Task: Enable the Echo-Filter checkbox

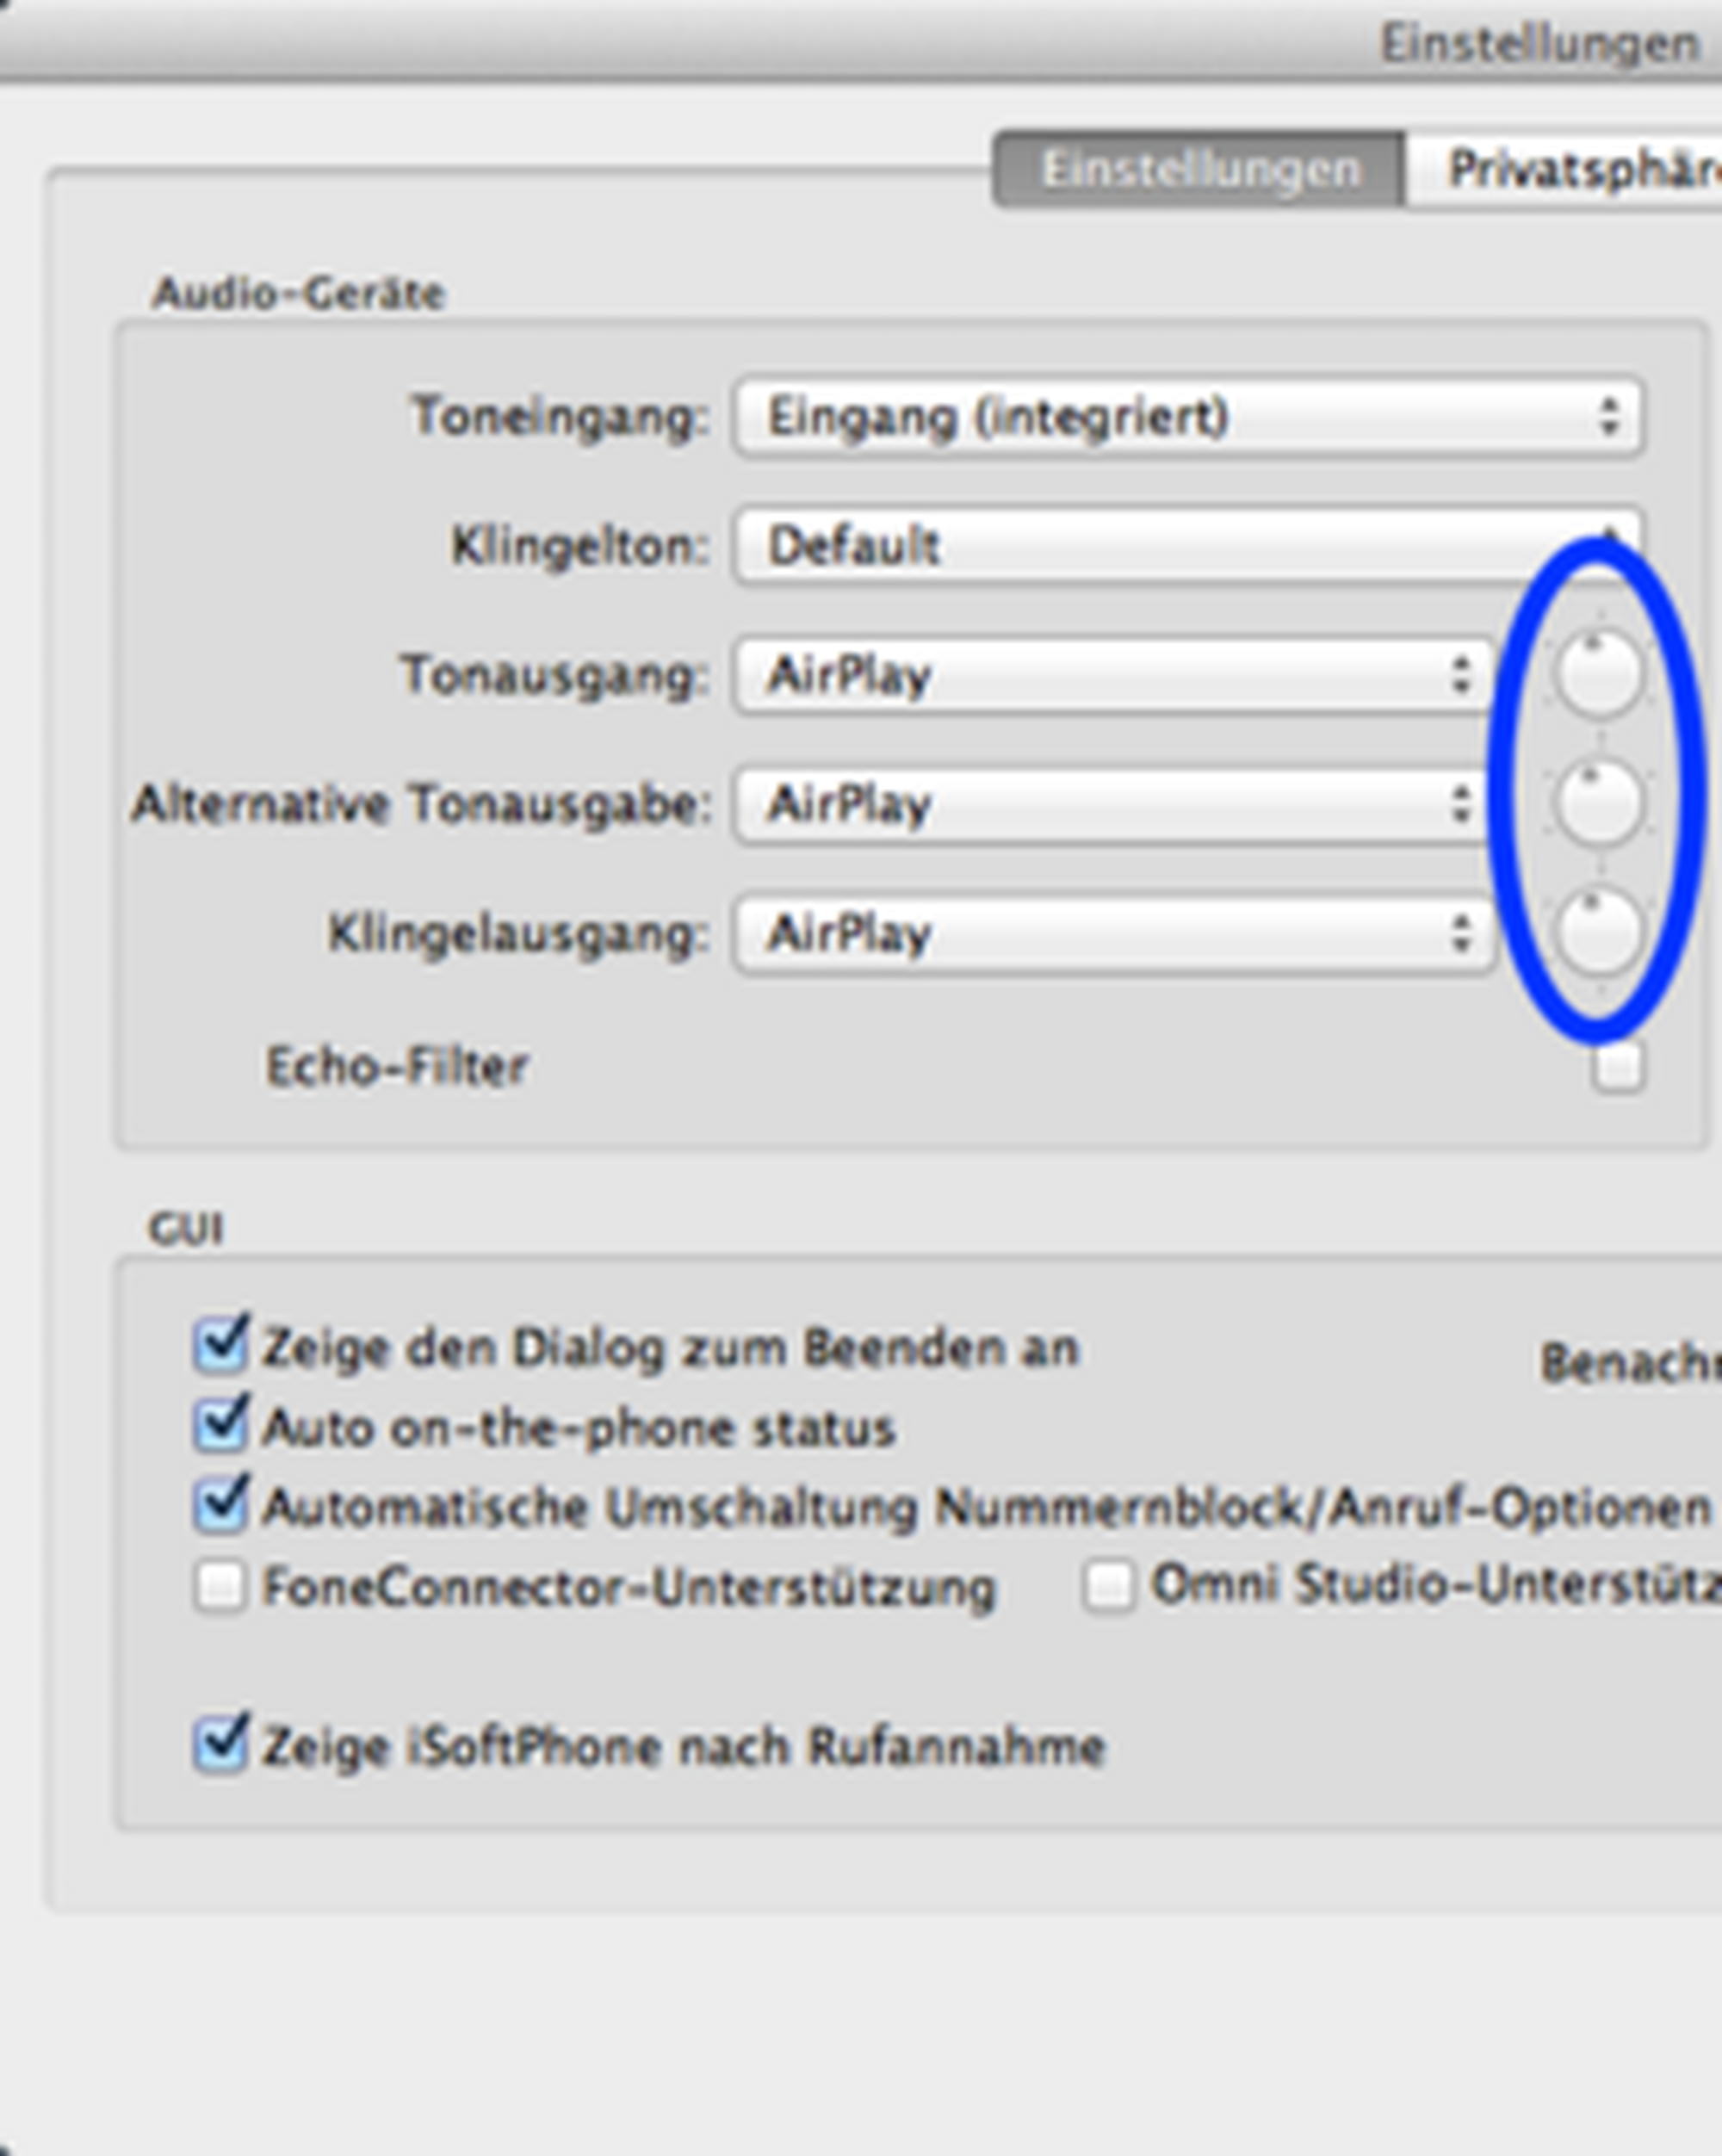Action: pos(1617,1066)
